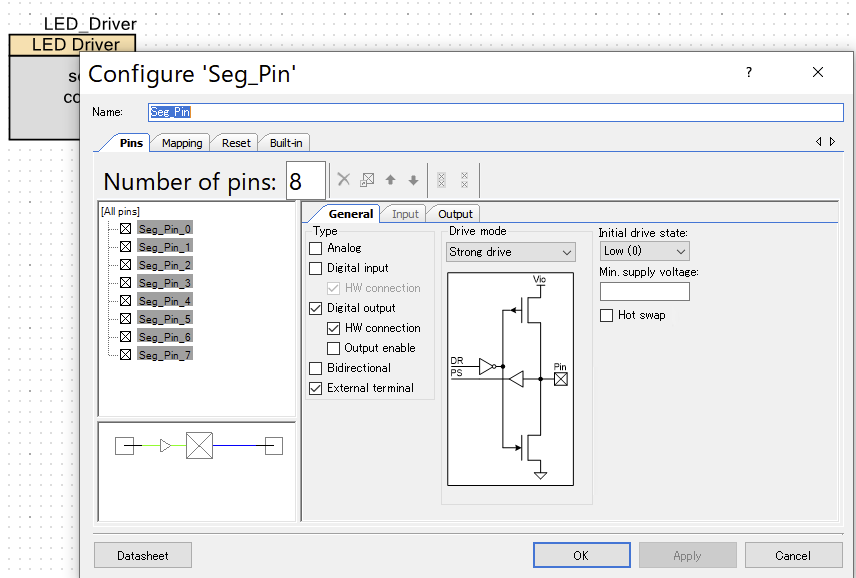This screenshot has width=856, height=578.
Task: Select Seg_Pin_3 in the pin tree
Action: tap(164, 283)
